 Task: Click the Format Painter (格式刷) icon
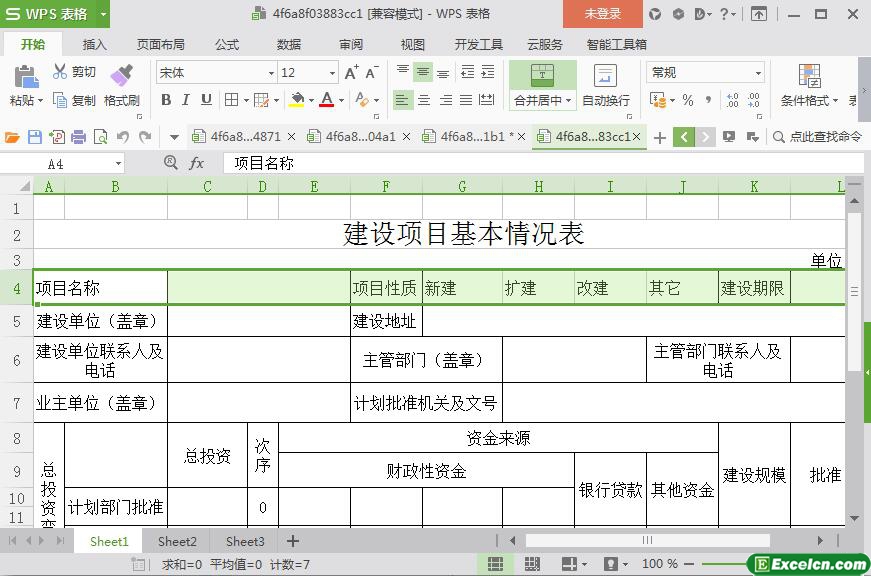pos(121,75)
